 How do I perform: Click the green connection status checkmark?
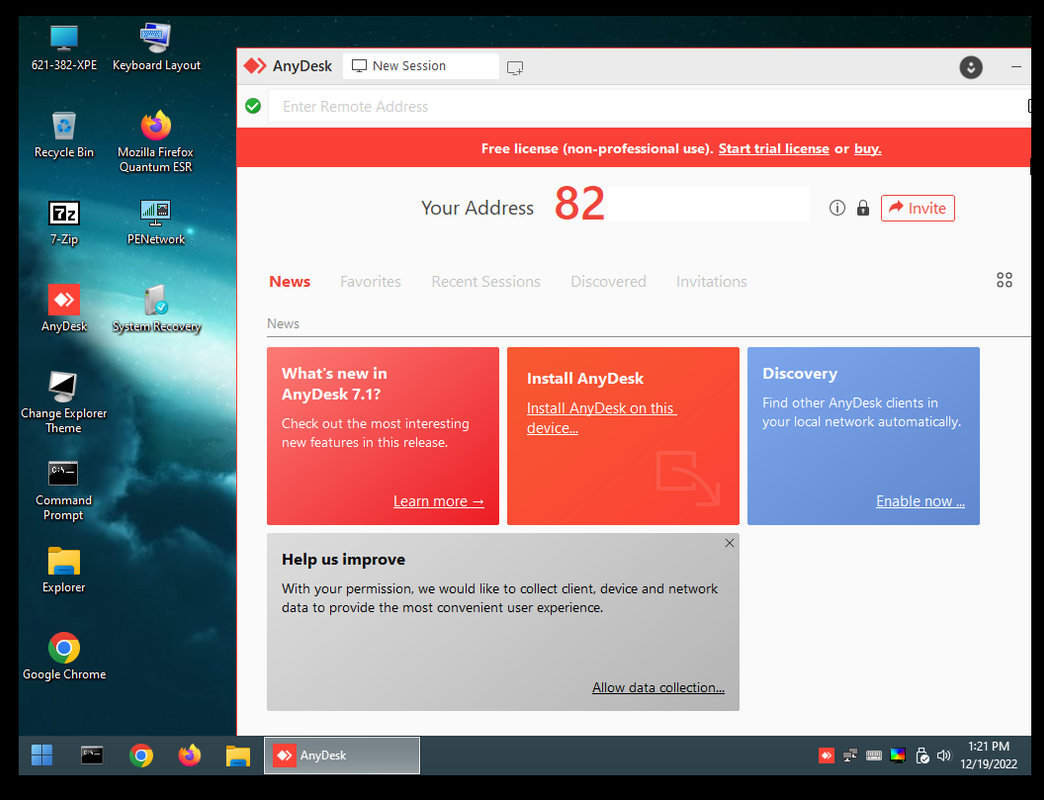click(x=253, y=106)
